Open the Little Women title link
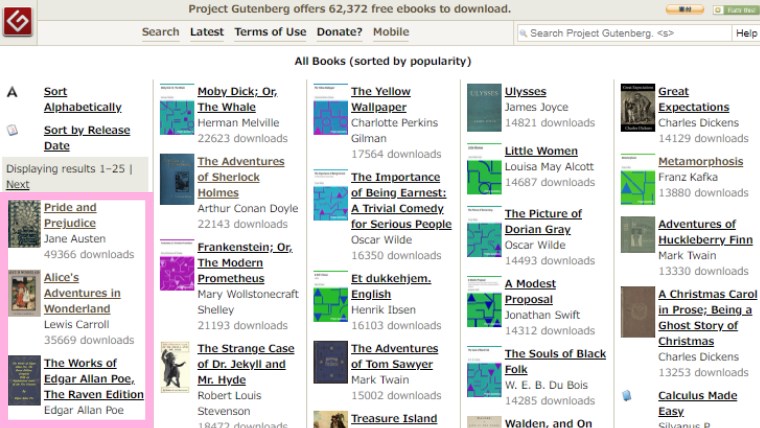This screenshot has height=428, width=760. 541,151
